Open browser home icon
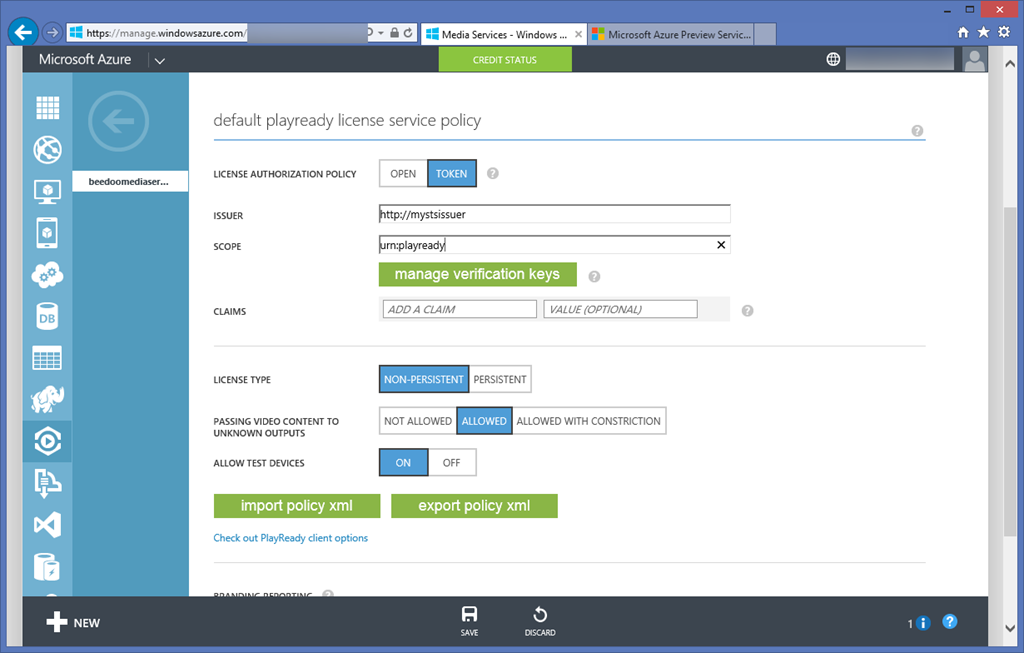 point(963,32)
